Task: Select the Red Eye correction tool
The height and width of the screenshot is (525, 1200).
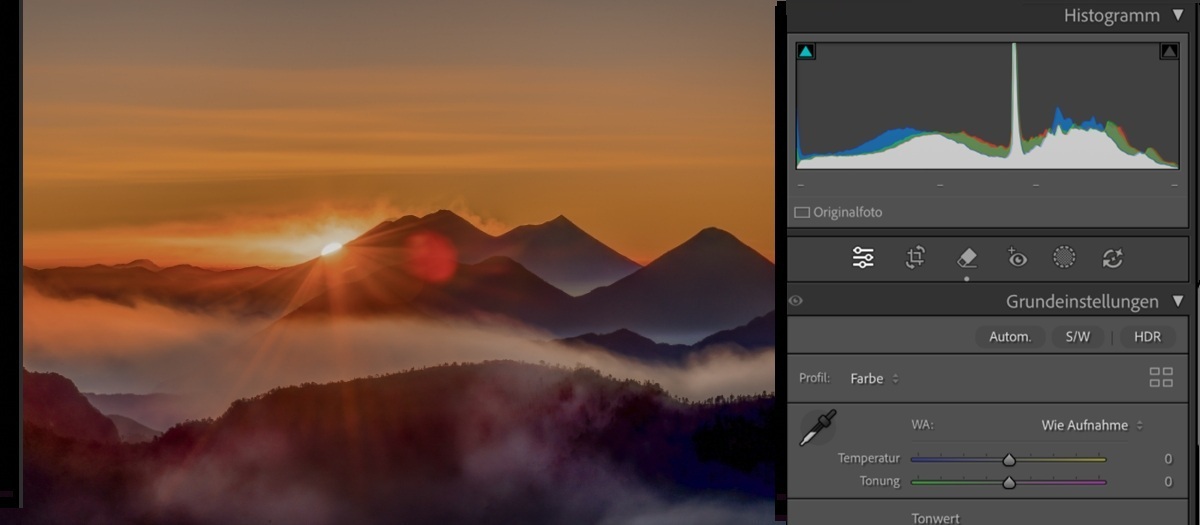Action: 1016,258
